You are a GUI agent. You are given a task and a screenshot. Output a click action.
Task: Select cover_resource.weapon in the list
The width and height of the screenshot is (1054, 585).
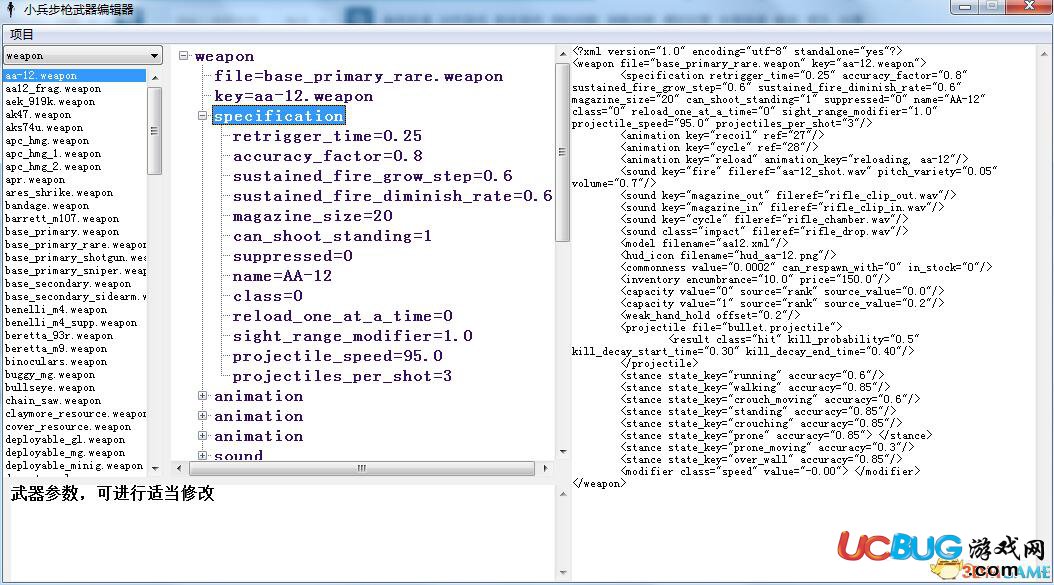pyautogui.click(x=68, y=426)
